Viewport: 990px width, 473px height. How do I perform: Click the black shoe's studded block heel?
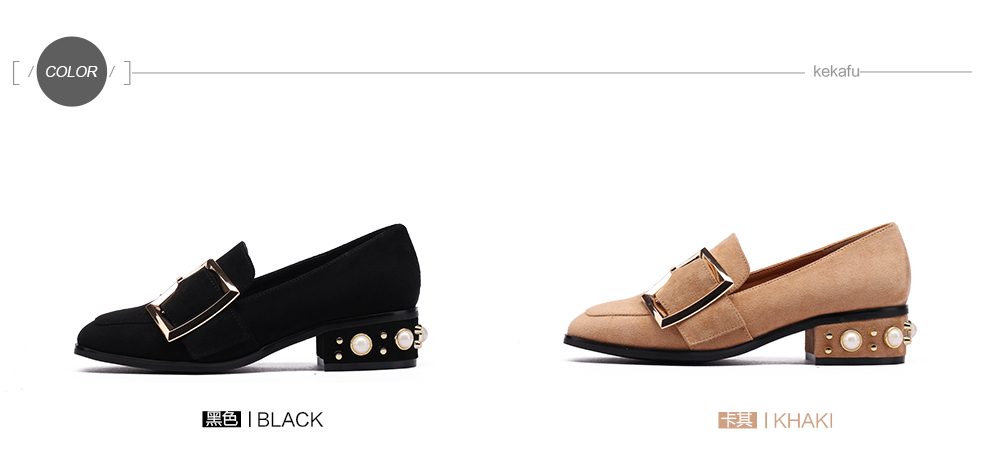click(x=368, y=345)
